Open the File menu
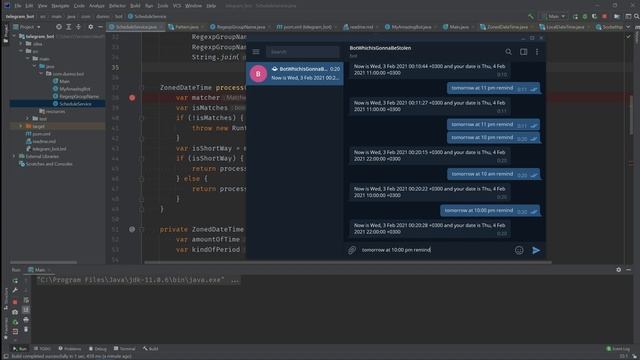640x360 pixels. point(18,6)
